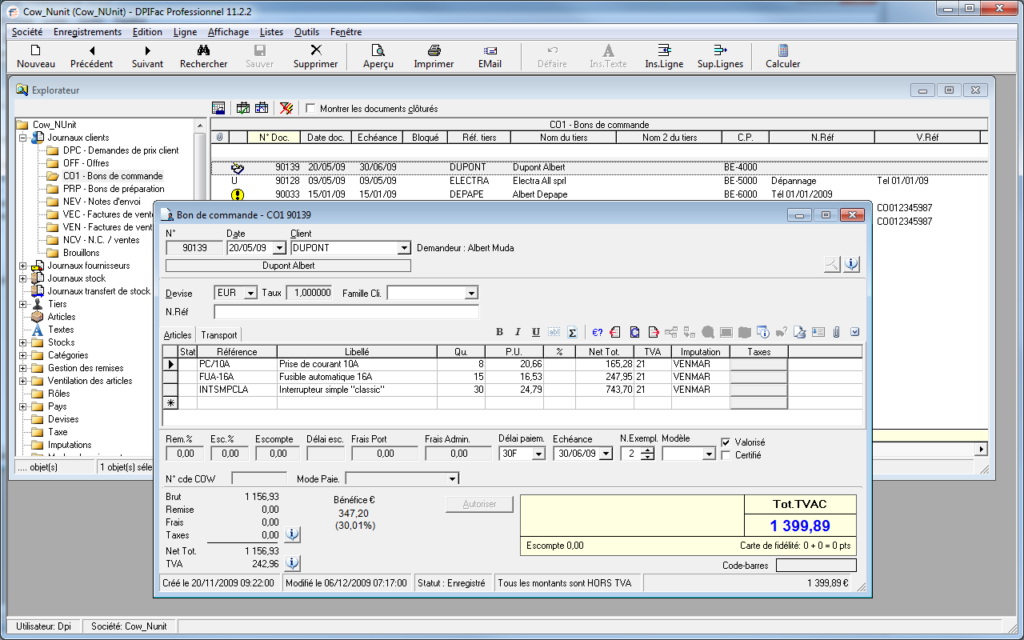The width and height of the screenshot is (1024, 640).
Task: Click the paperclip attachment icon
Action: click(x=836, y=332)
